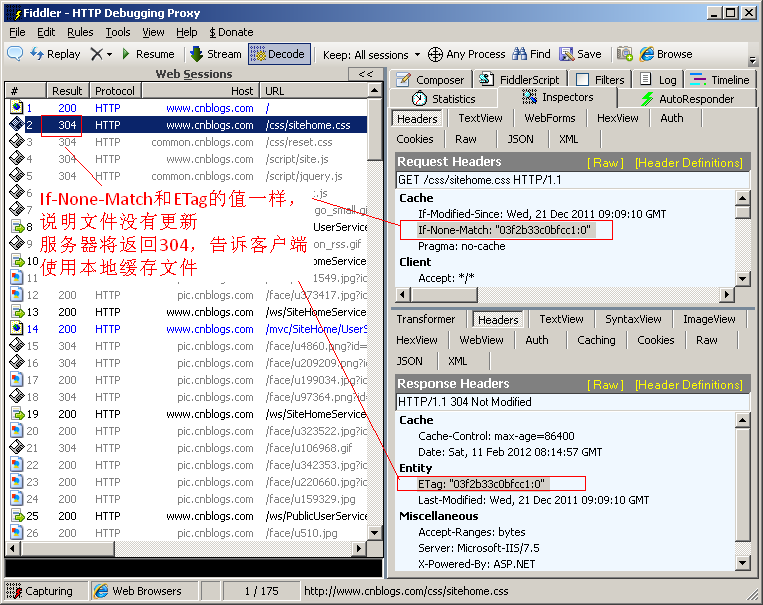The width and height of the screenshot is (763, 605).
Task: Select the Caching response tab
Action: 596,340
